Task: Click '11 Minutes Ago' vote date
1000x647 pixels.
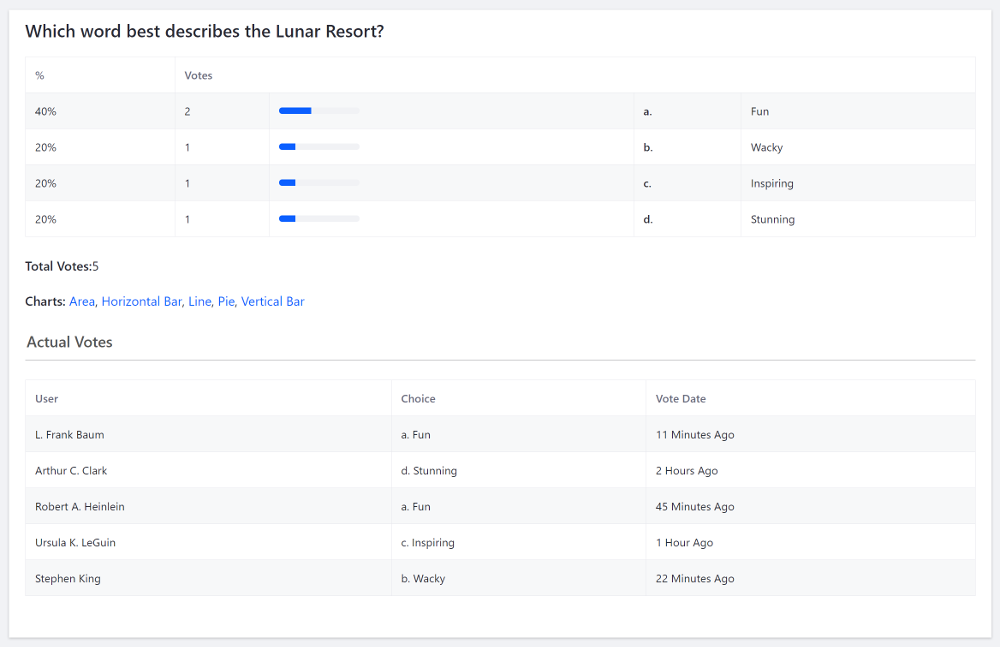Action: [x=695, y=435]
